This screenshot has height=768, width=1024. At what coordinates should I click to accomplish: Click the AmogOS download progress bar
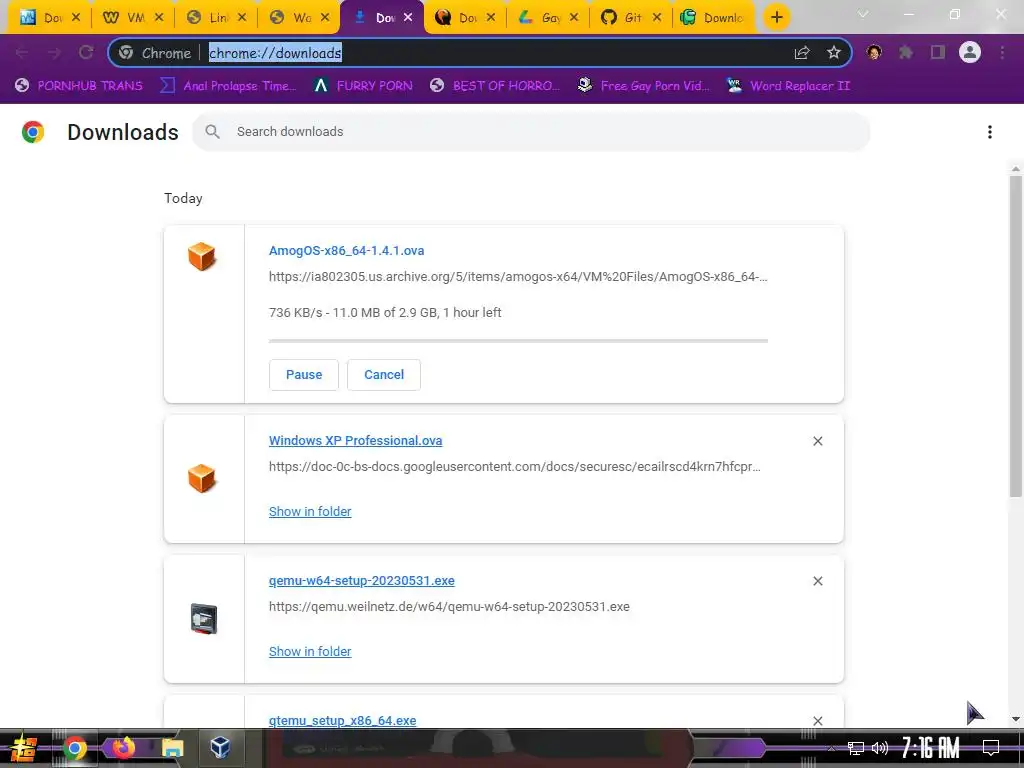tap(518, 341)
